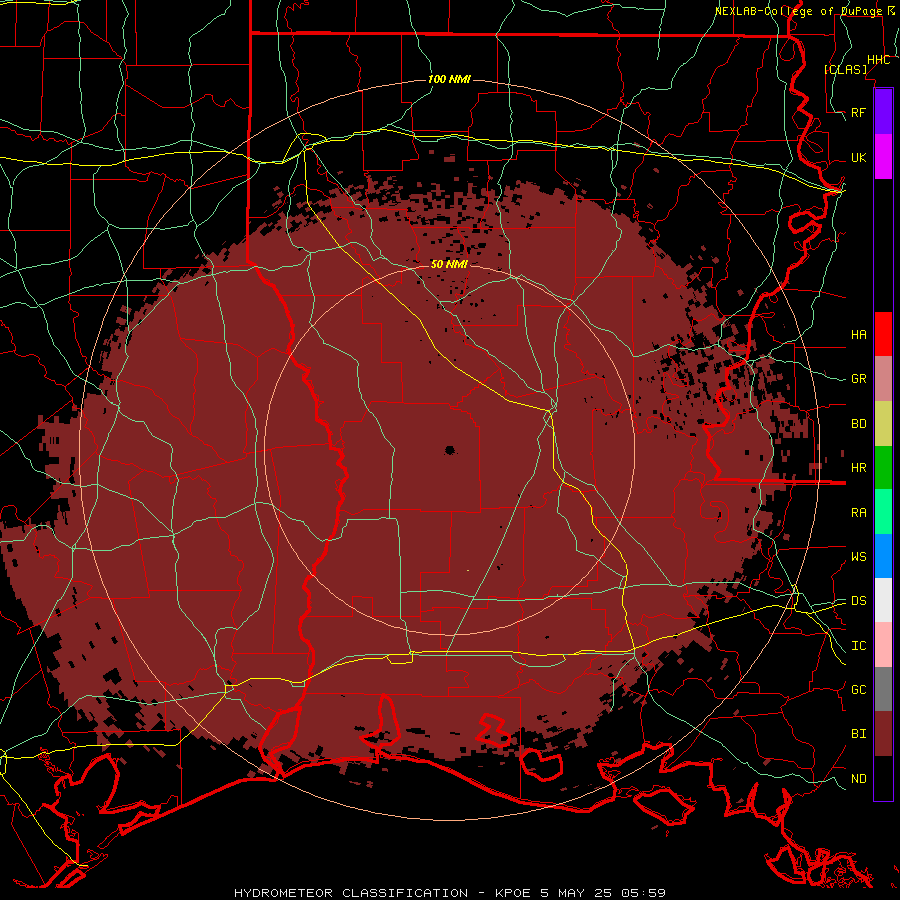Click the RA light green legend swatch

(x=883, y=512)
